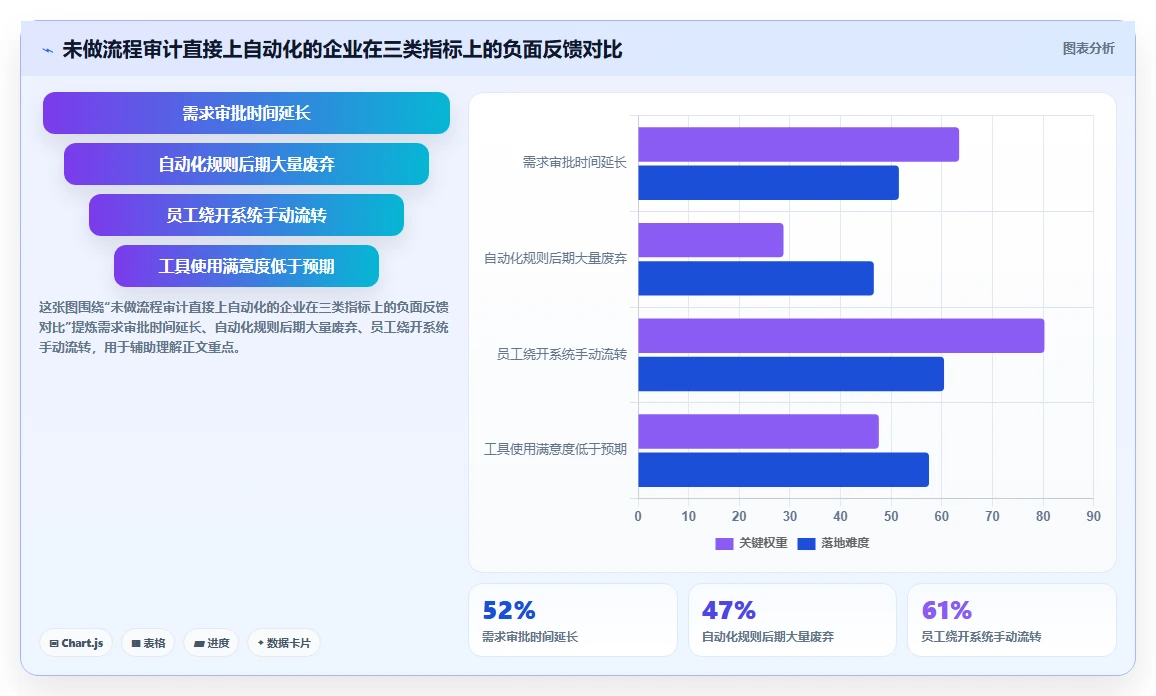Open the 61% 员工绕开系统手动流转 data card
The image size is (1156, 696).
pos(1012,620)
